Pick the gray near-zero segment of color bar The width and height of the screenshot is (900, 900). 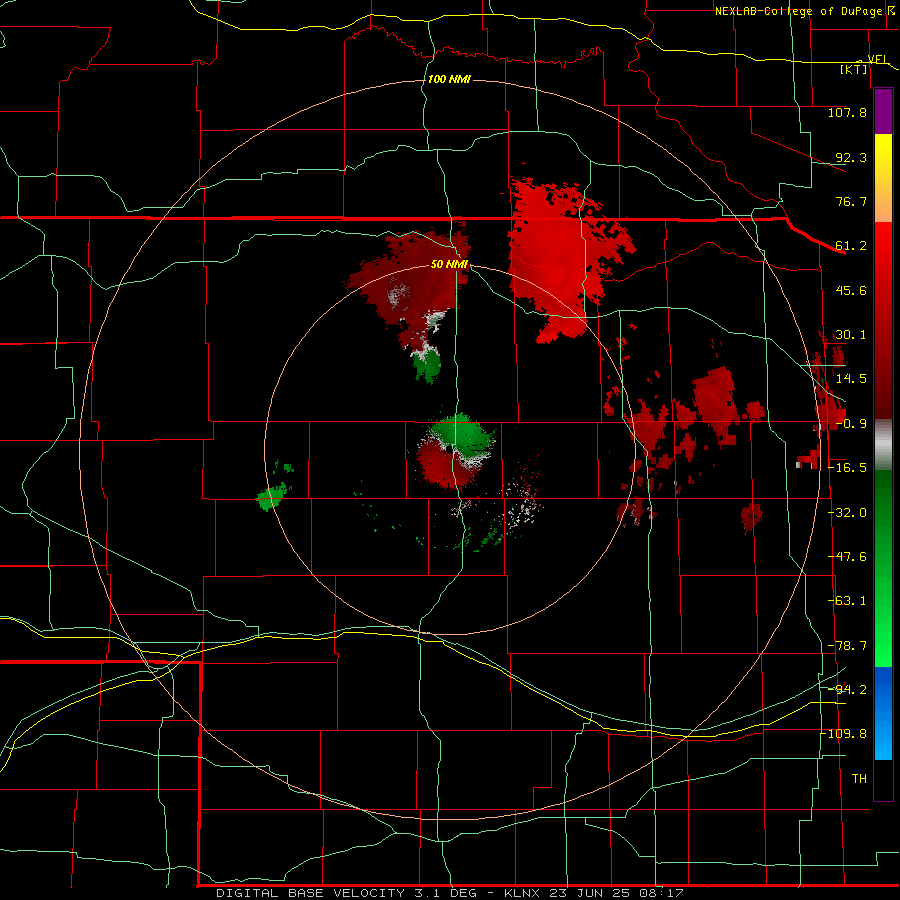pos(883,445)
